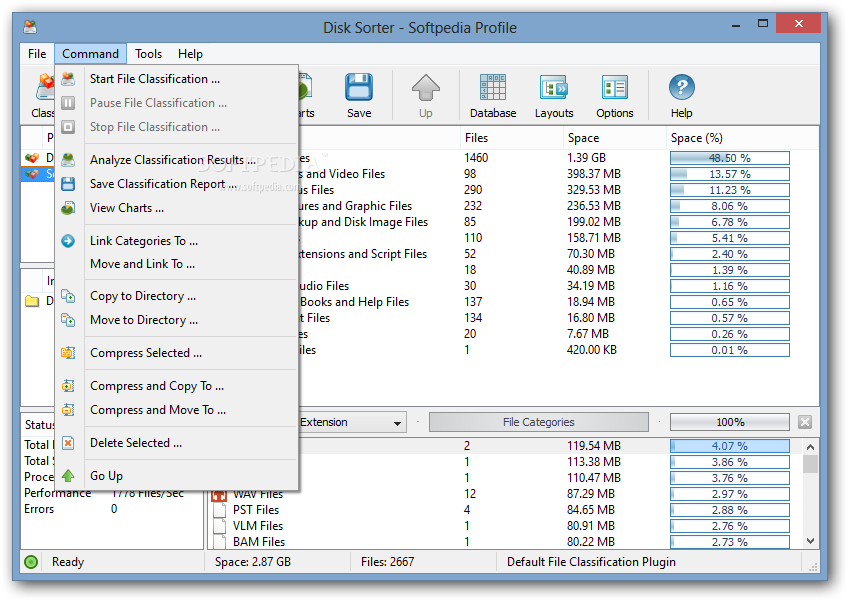Open the Database toolbar button
Image resolution: width=848 pixels, height=601 pixels.
coord(493,96)
